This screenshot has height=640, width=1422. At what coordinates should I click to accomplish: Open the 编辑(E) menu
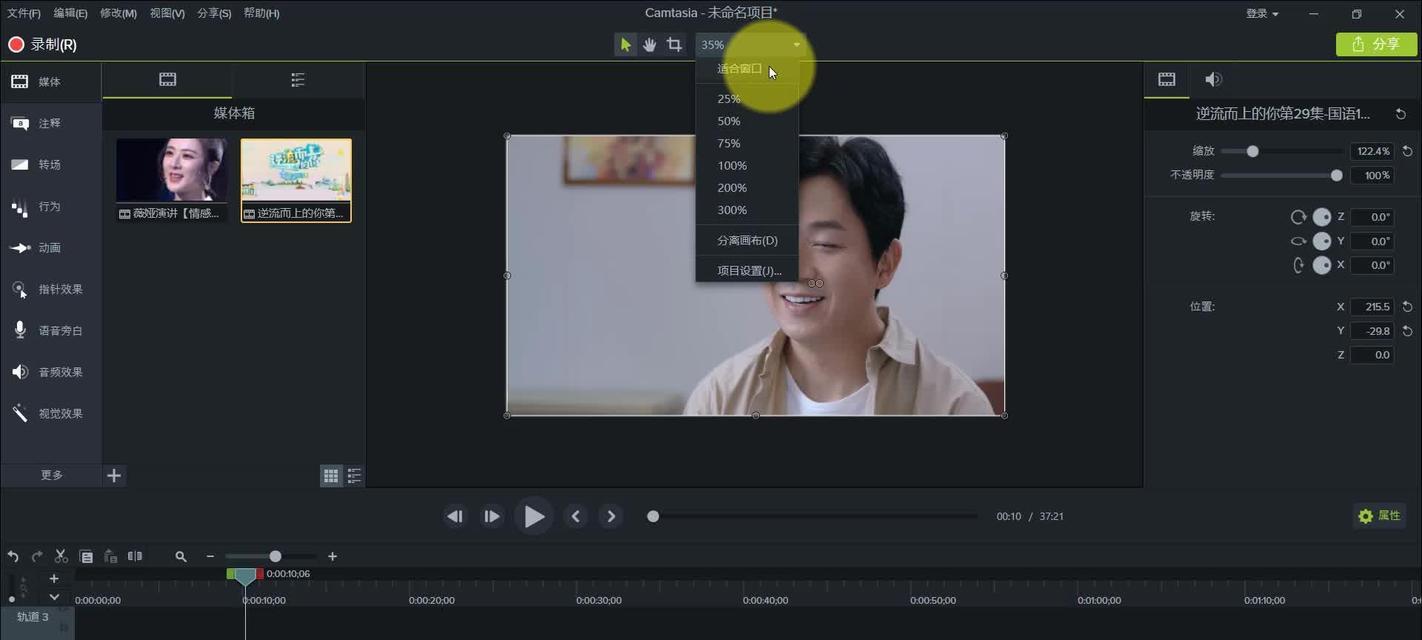[70, 13]
